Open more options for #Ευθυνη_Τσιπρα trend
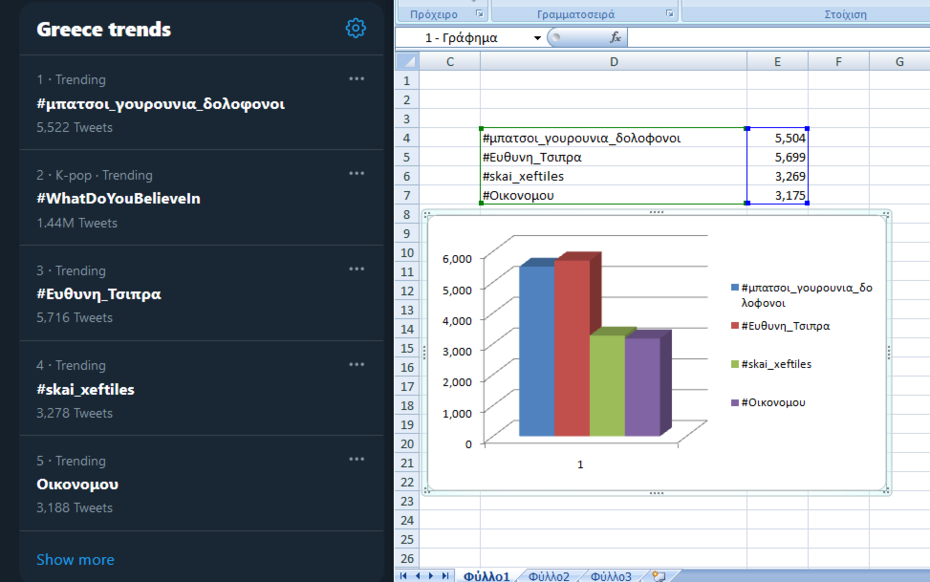Image resolution: width=930 pixels, height=582 pixels. point(356,269)
